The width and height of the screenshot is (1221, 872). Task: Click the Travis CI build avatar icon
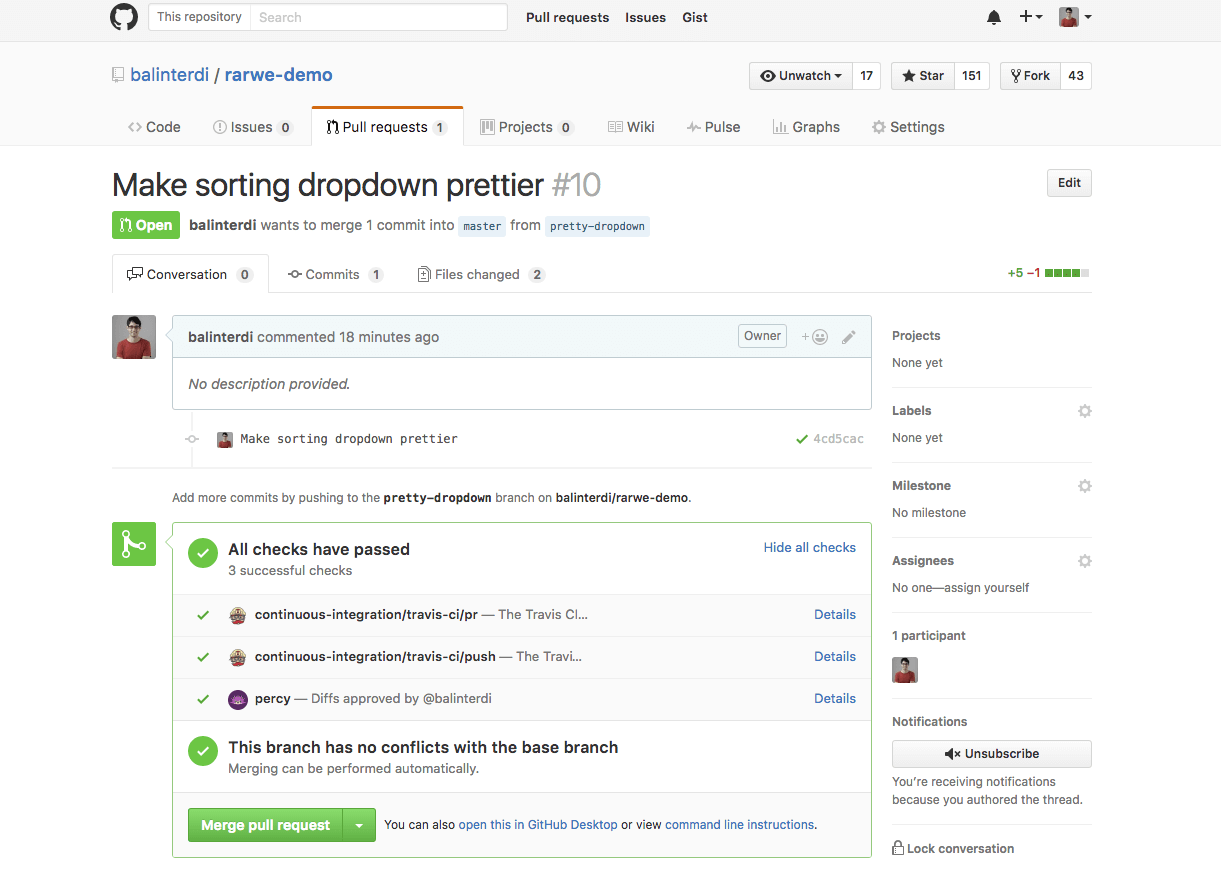point(237,615)
